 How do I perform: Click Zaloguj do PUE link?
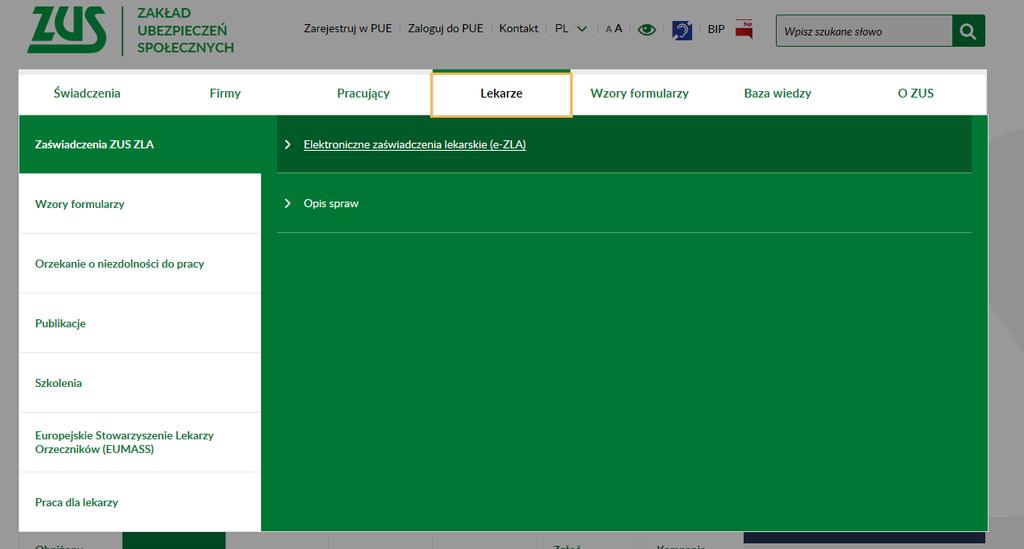(x=445, y=29)
